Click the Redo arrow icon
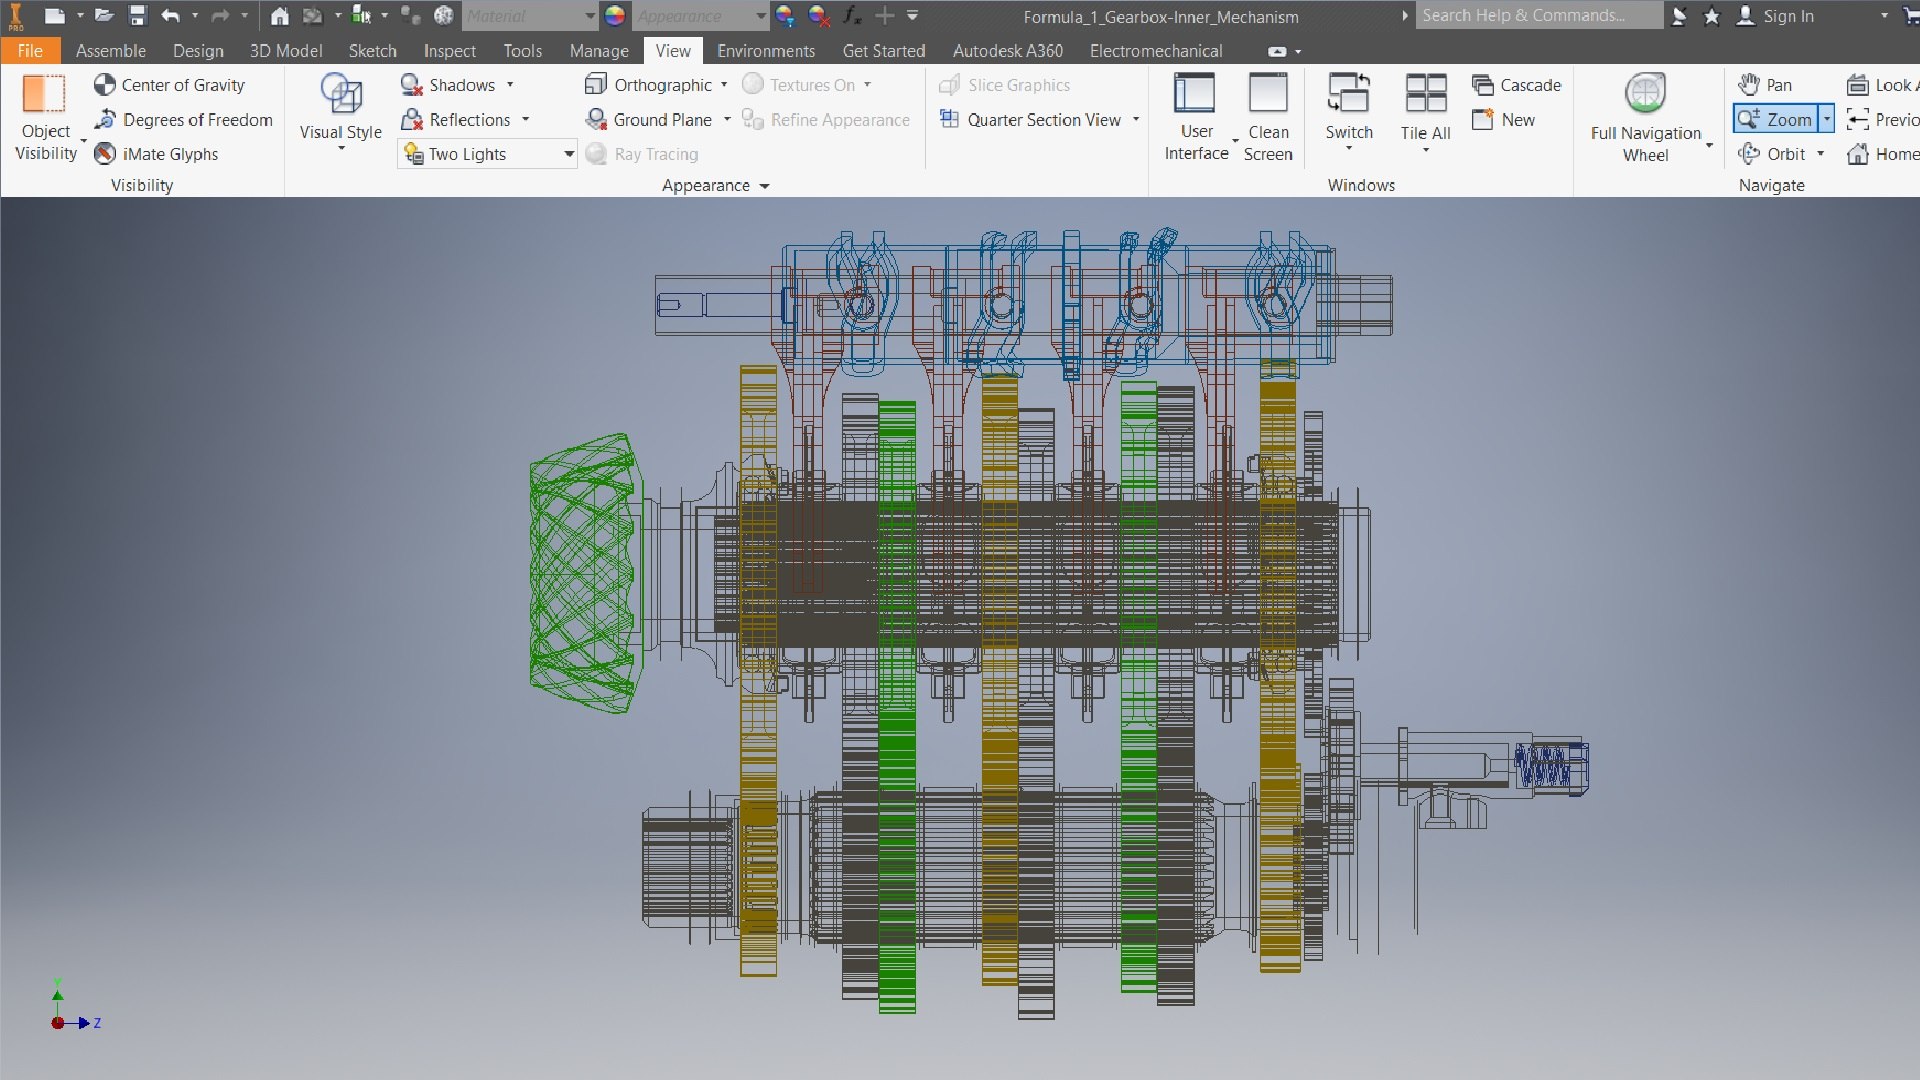Image resolution: width=1920 pixels, height=1080 pixels. (220, 15)
